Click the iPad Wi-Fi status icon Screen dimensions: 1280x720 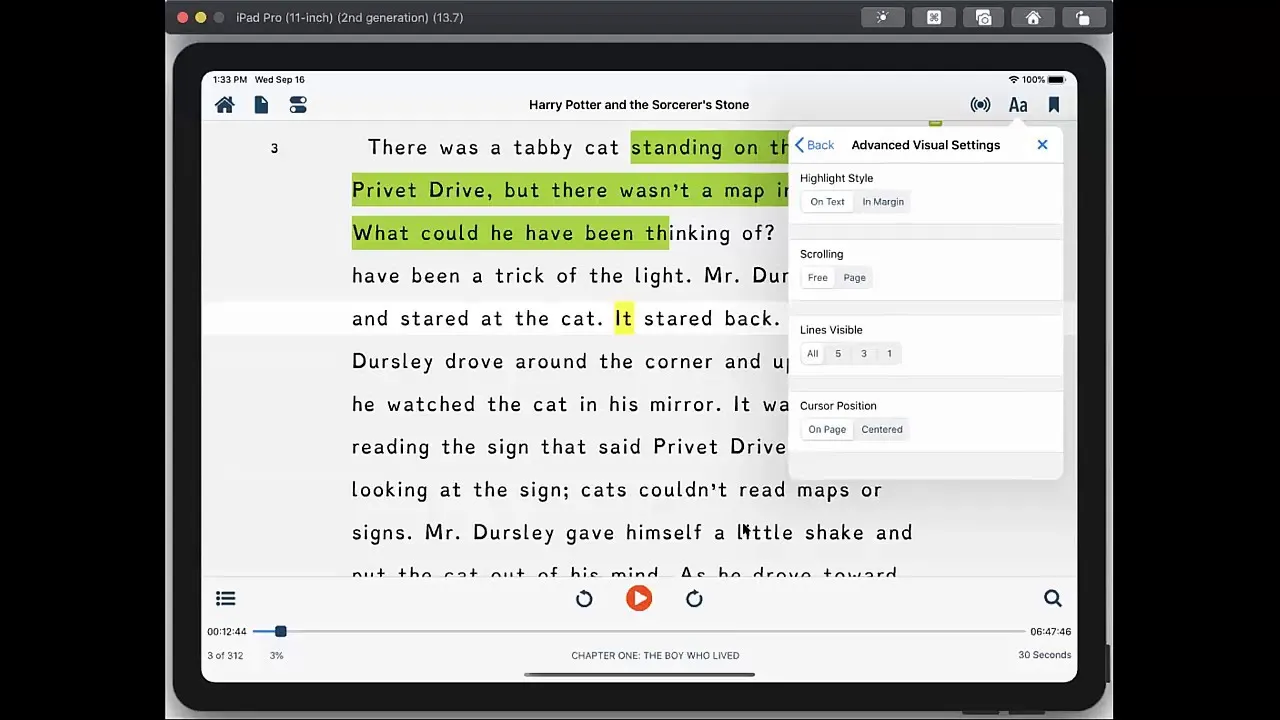pyautogui.click(x=1013, y=80)
